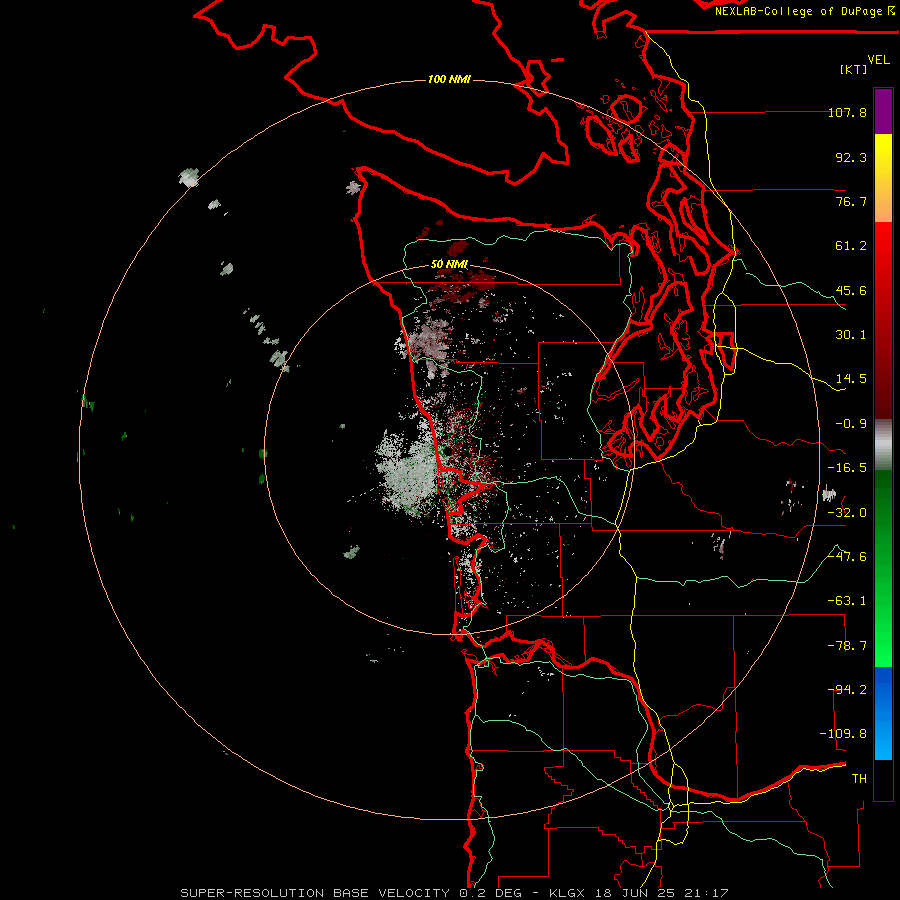Viewport: 900px width, 900px height.
Task: Click the 45.6 velocity scale value
Action: click(x=851, y=290)
